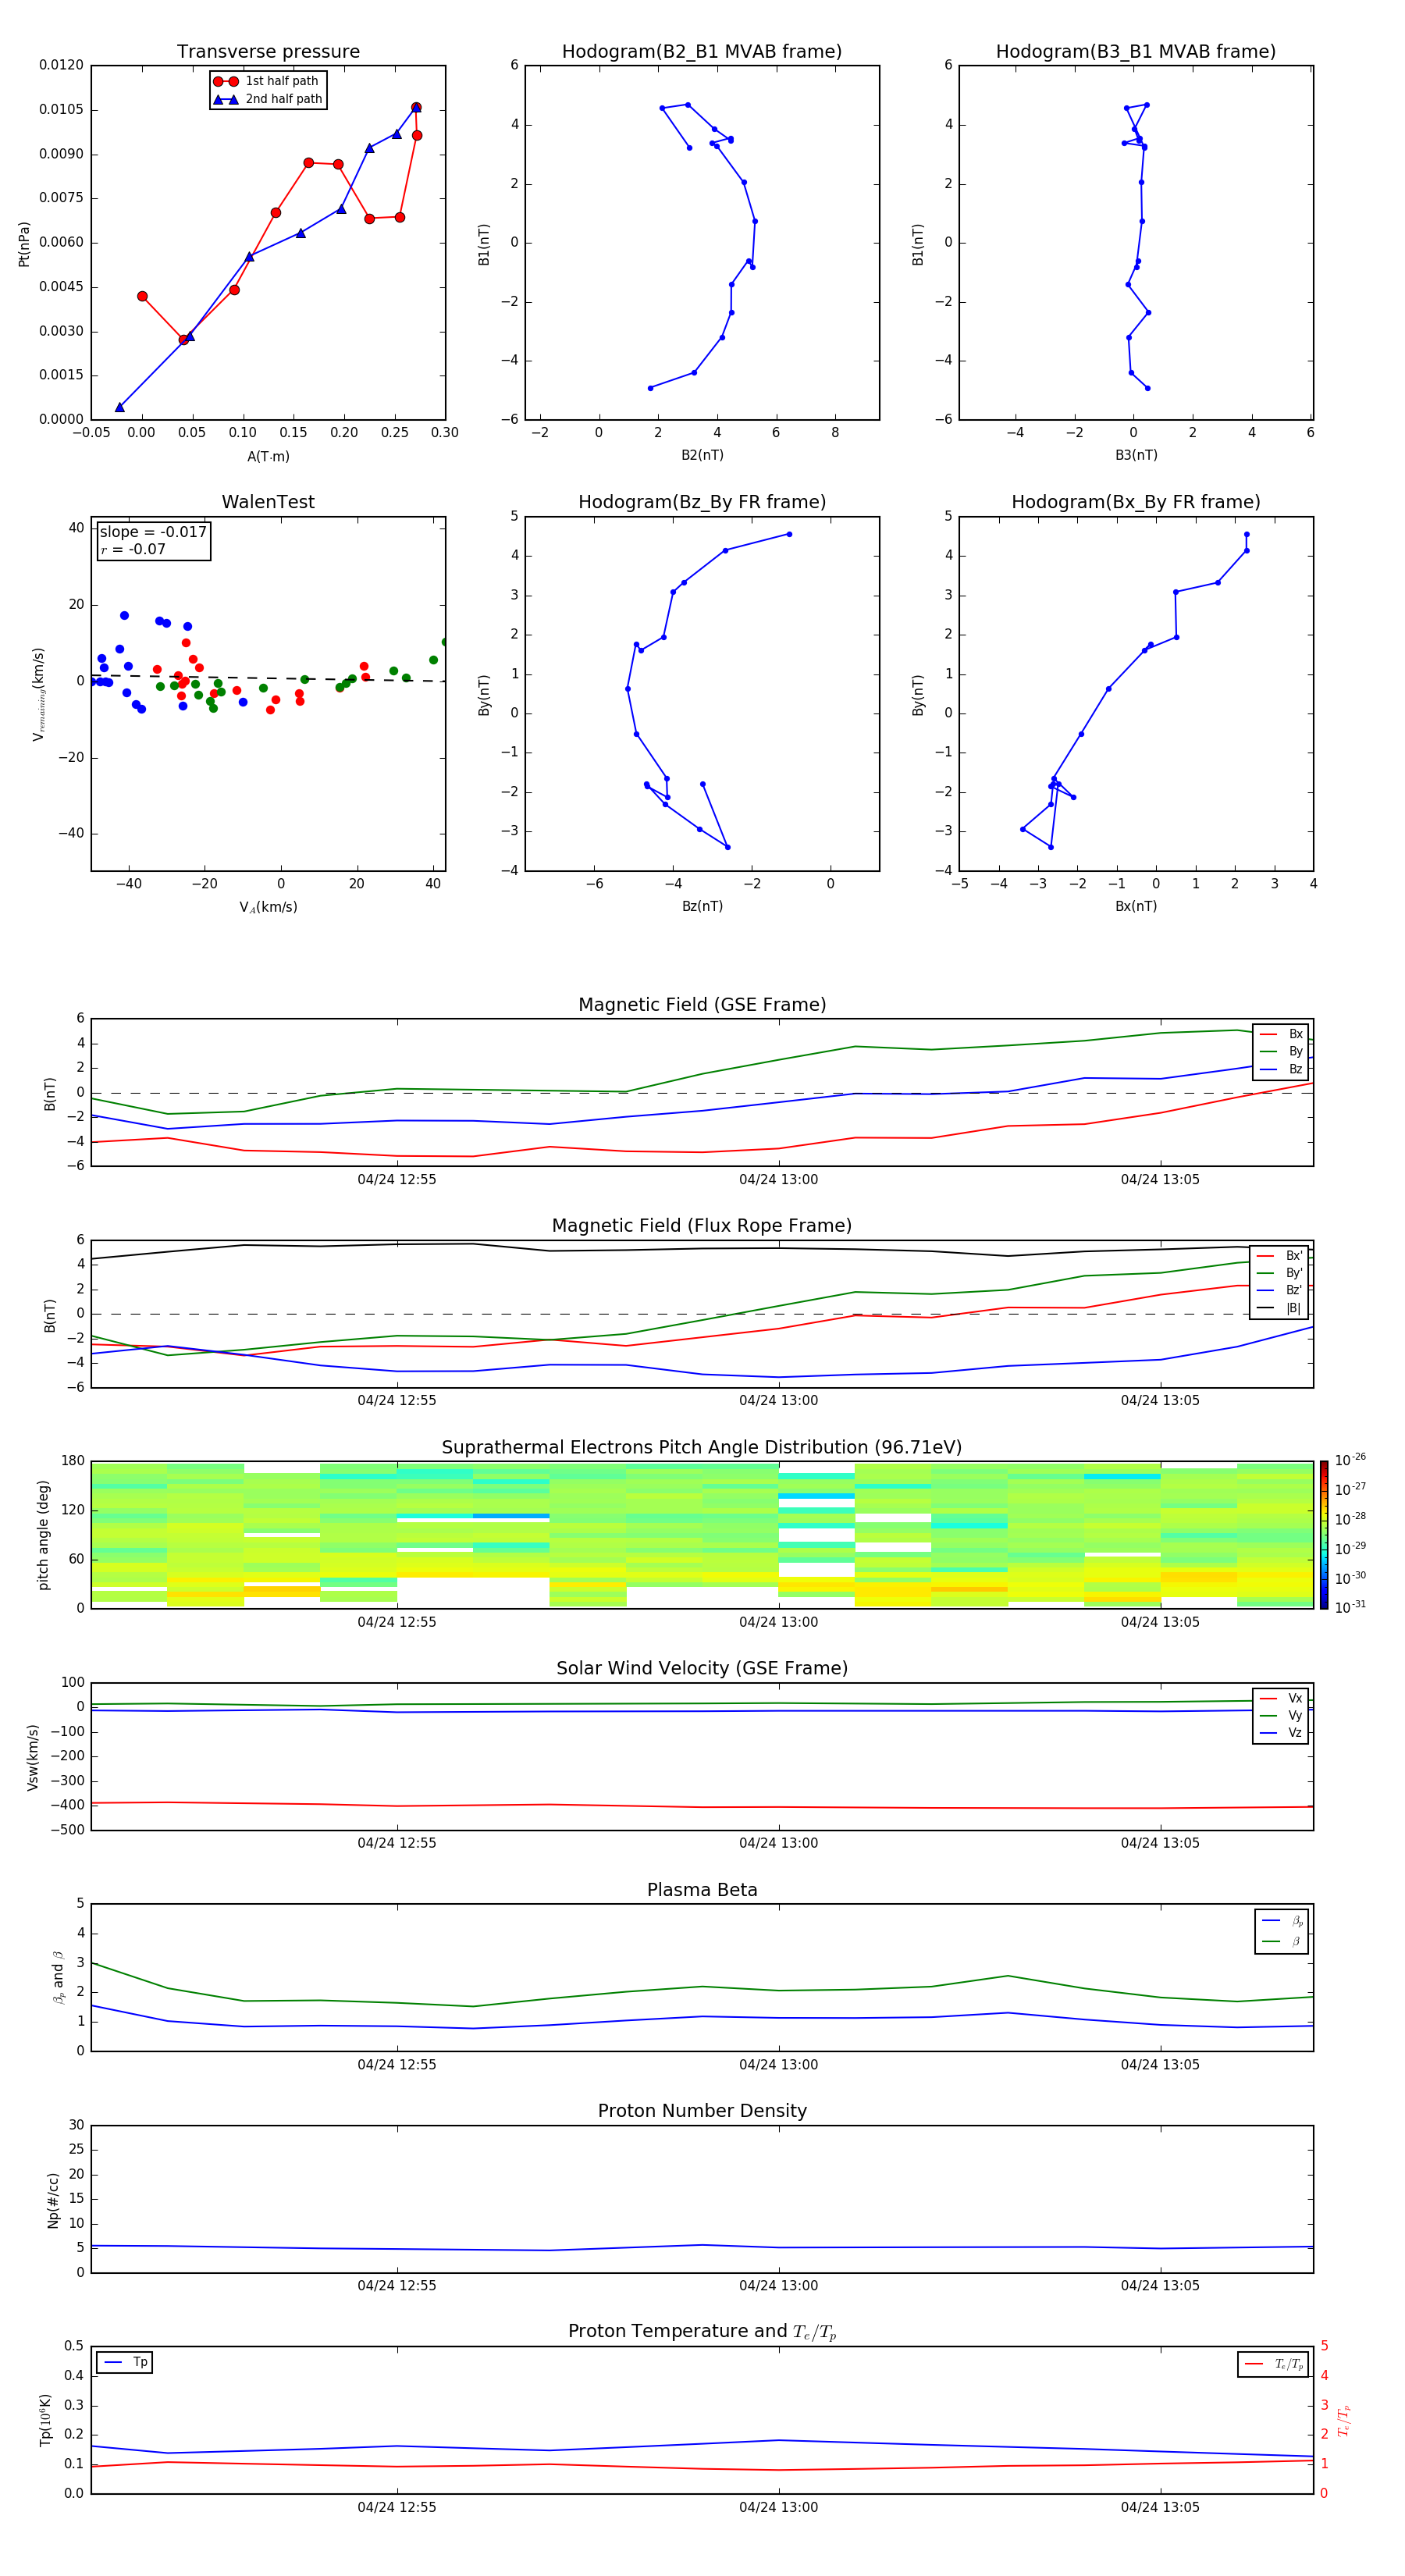Click the V_A(km/s) x-axis label
Screen dimensions: 1405x2576
(268, 907)
